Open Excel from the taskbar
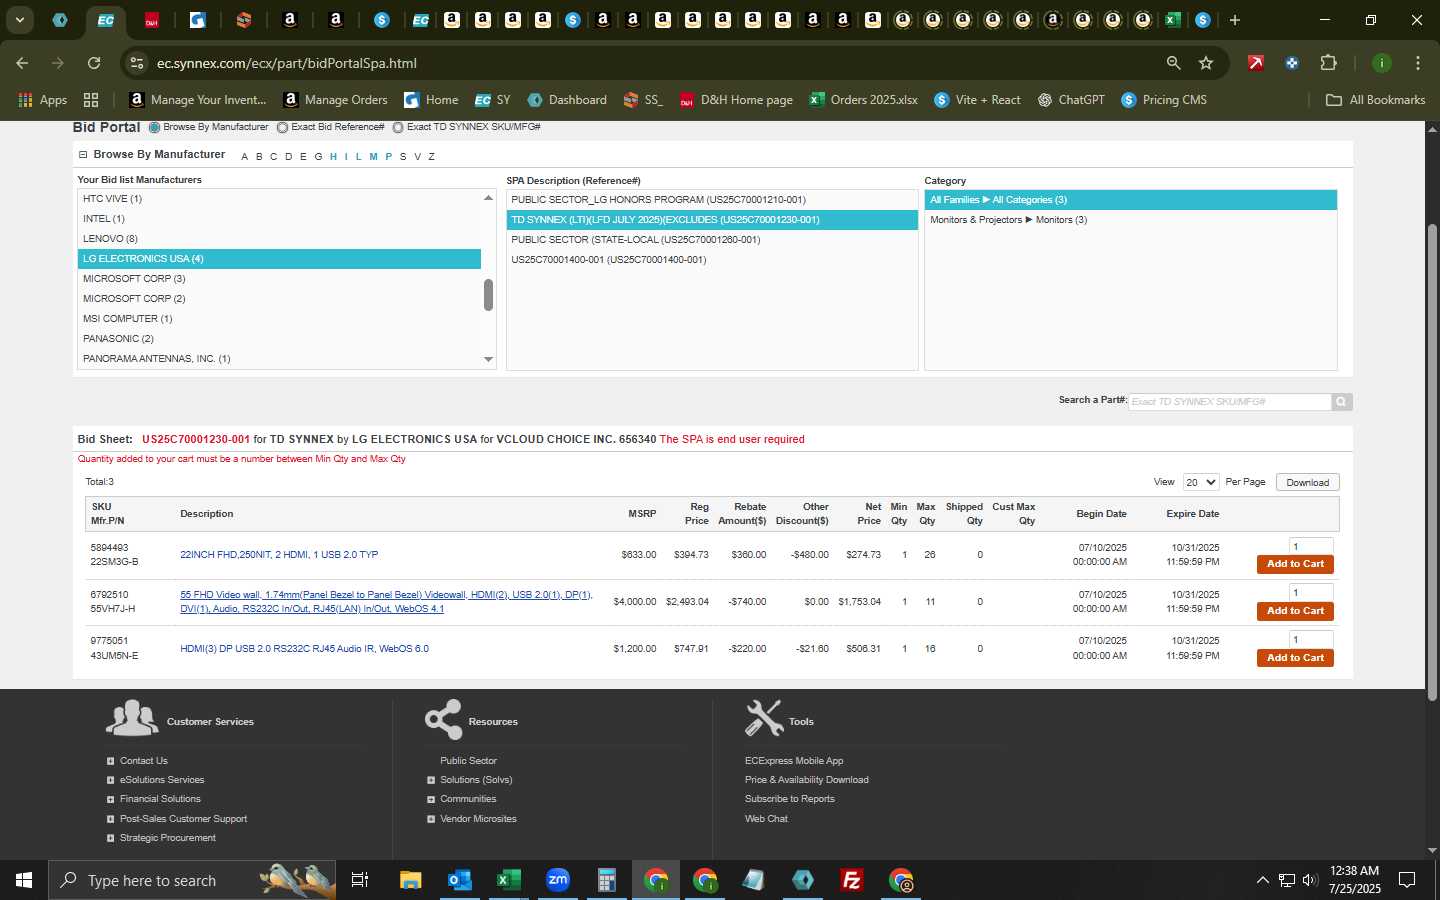Screen dimensions: 1440x900 508,880
